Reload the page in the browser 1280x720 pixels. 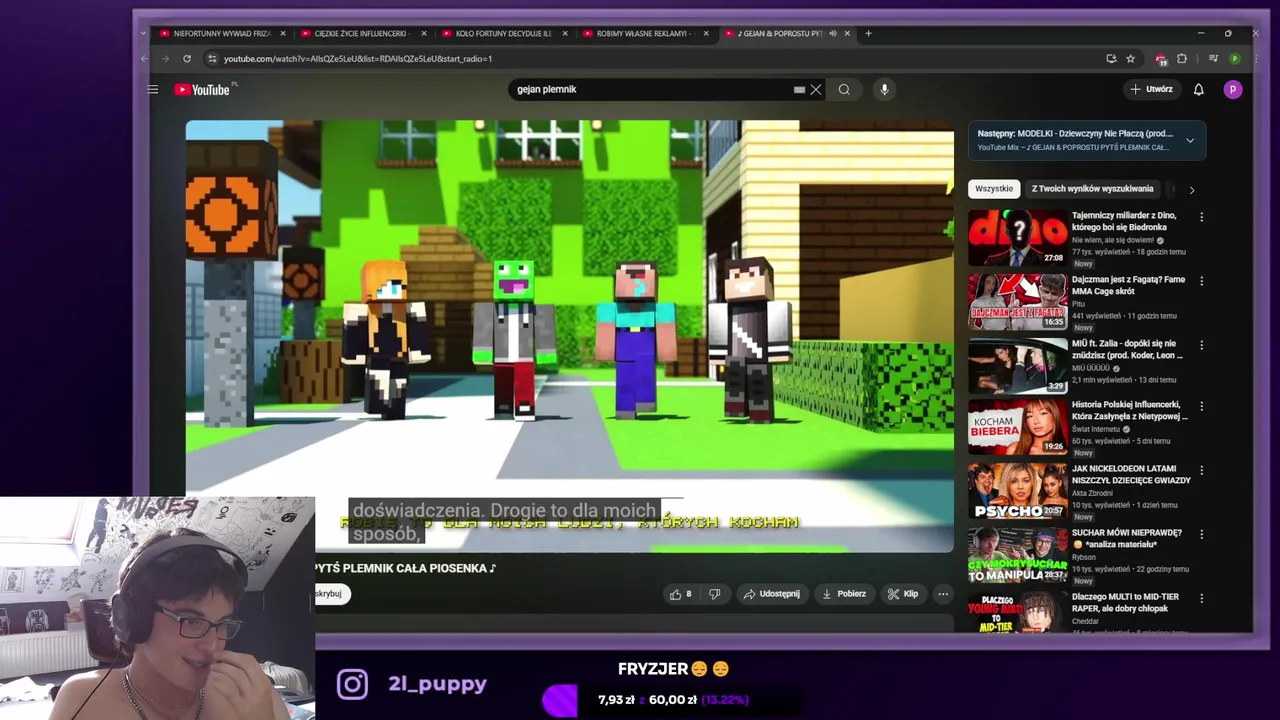186,58
